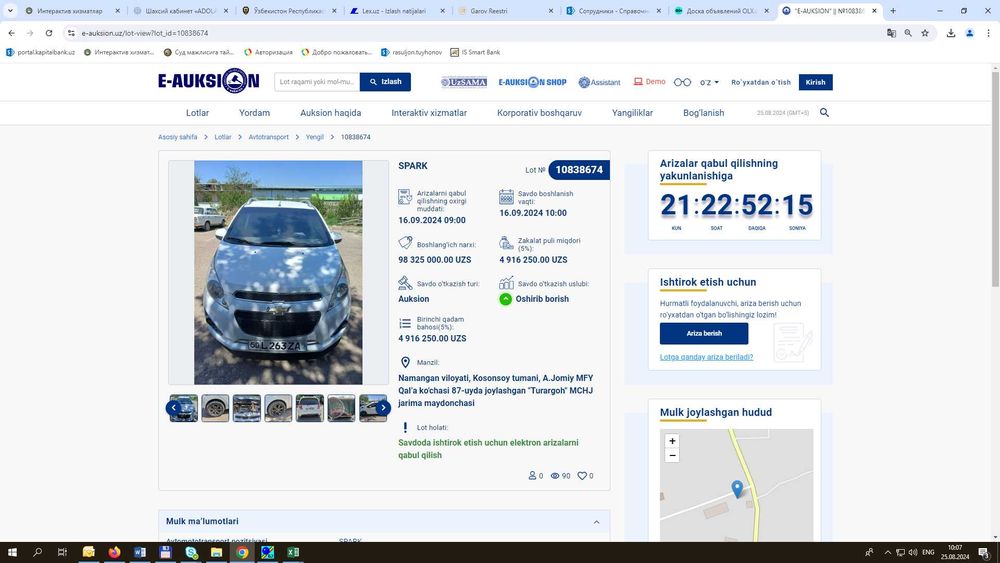Focus the lot number search field
Image resolution: width=1000 pixels, height=563 pixels.
pos(317,82)
